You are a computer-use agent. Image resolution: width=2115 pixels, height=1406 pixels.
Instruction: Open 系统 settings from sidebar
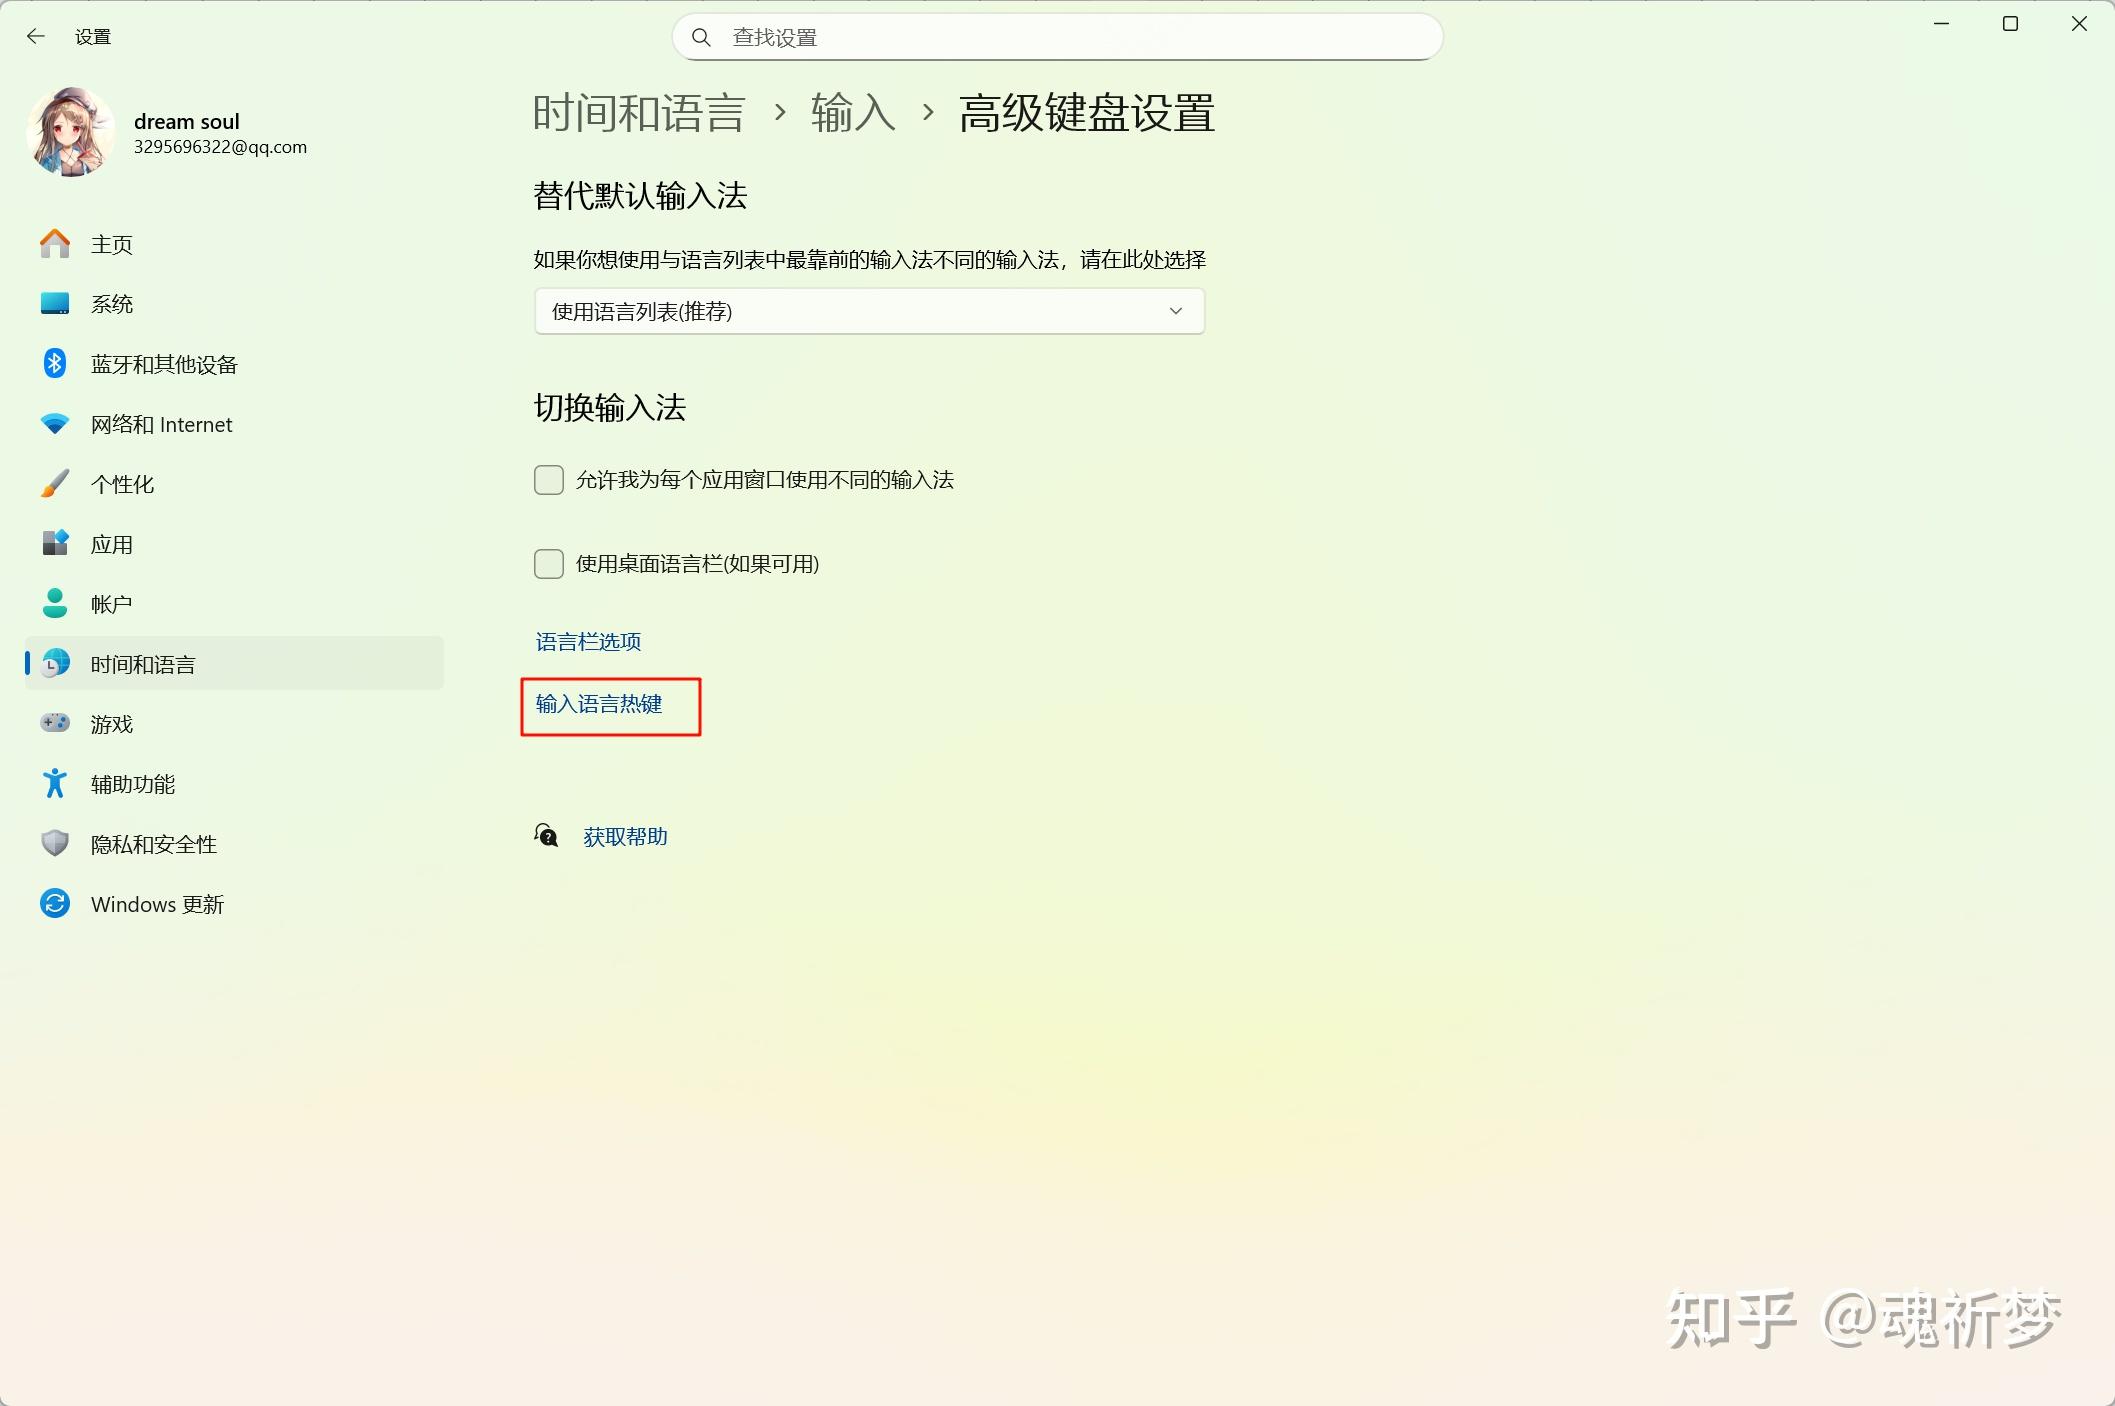point(111,304)
